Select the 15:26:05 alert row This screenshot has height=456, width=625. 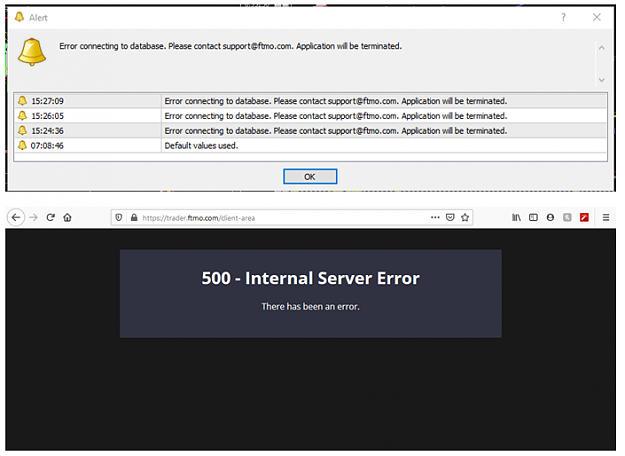(x=311, y=116)
